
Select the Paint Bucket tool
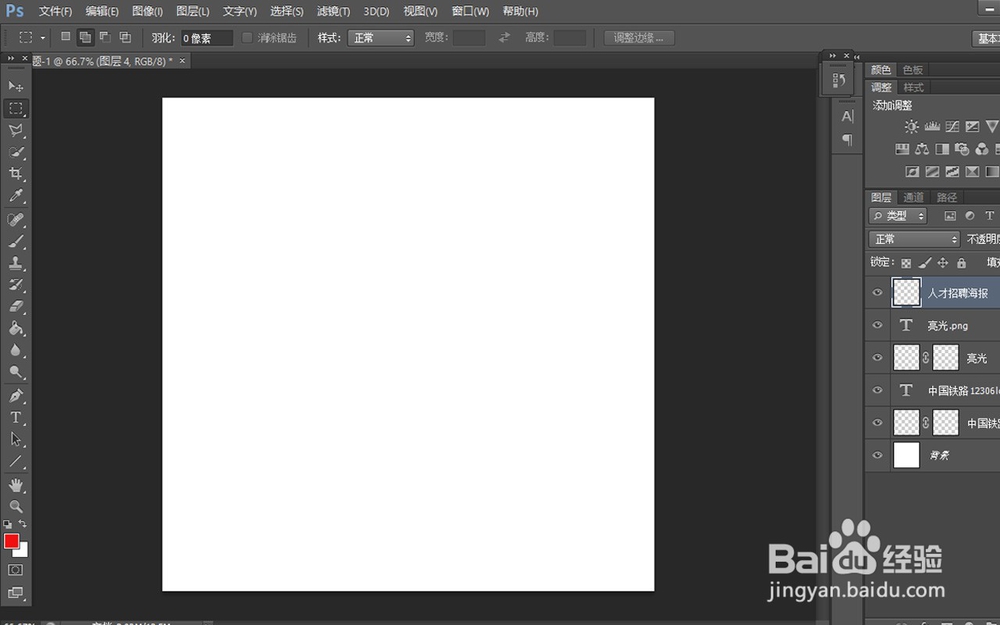pos(15,328)
